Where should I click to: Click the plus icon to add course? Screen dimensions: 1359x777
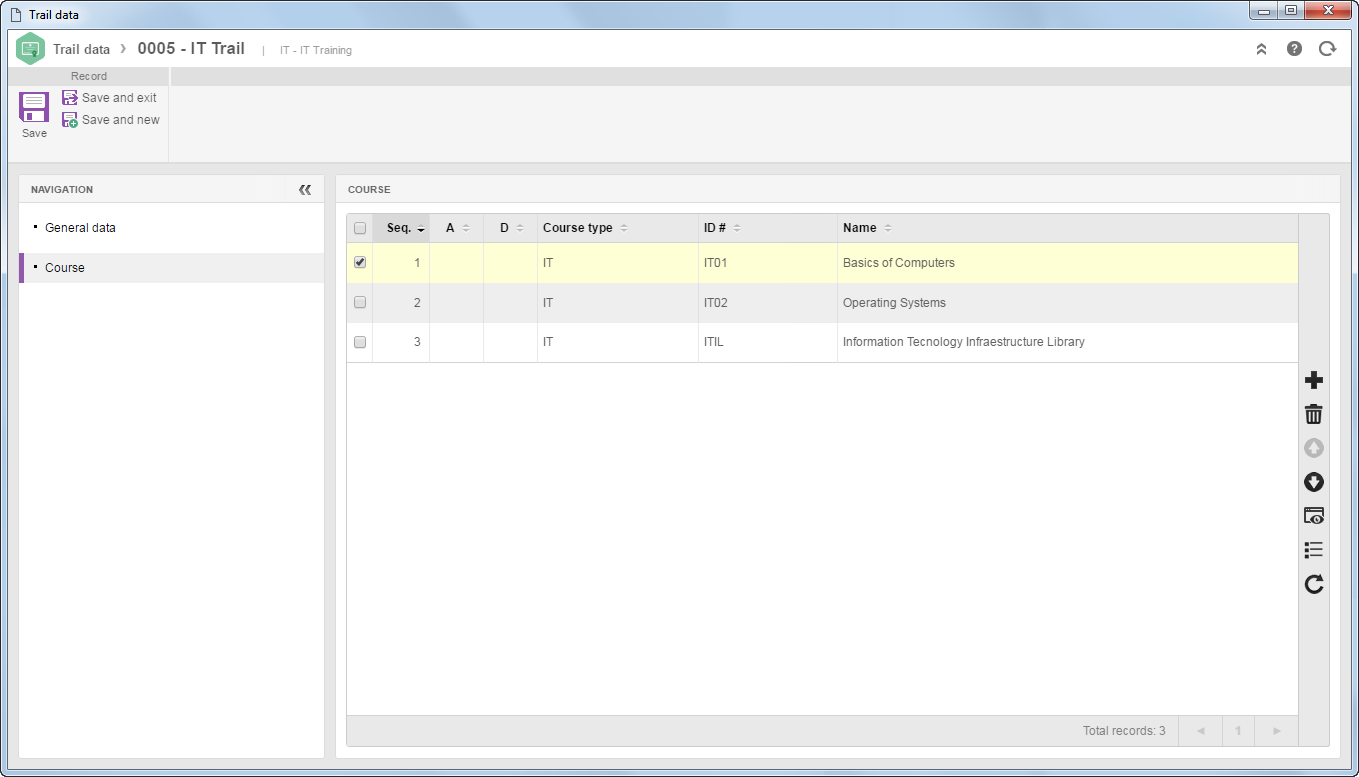pyautogui.click(x=1314, y=380)
